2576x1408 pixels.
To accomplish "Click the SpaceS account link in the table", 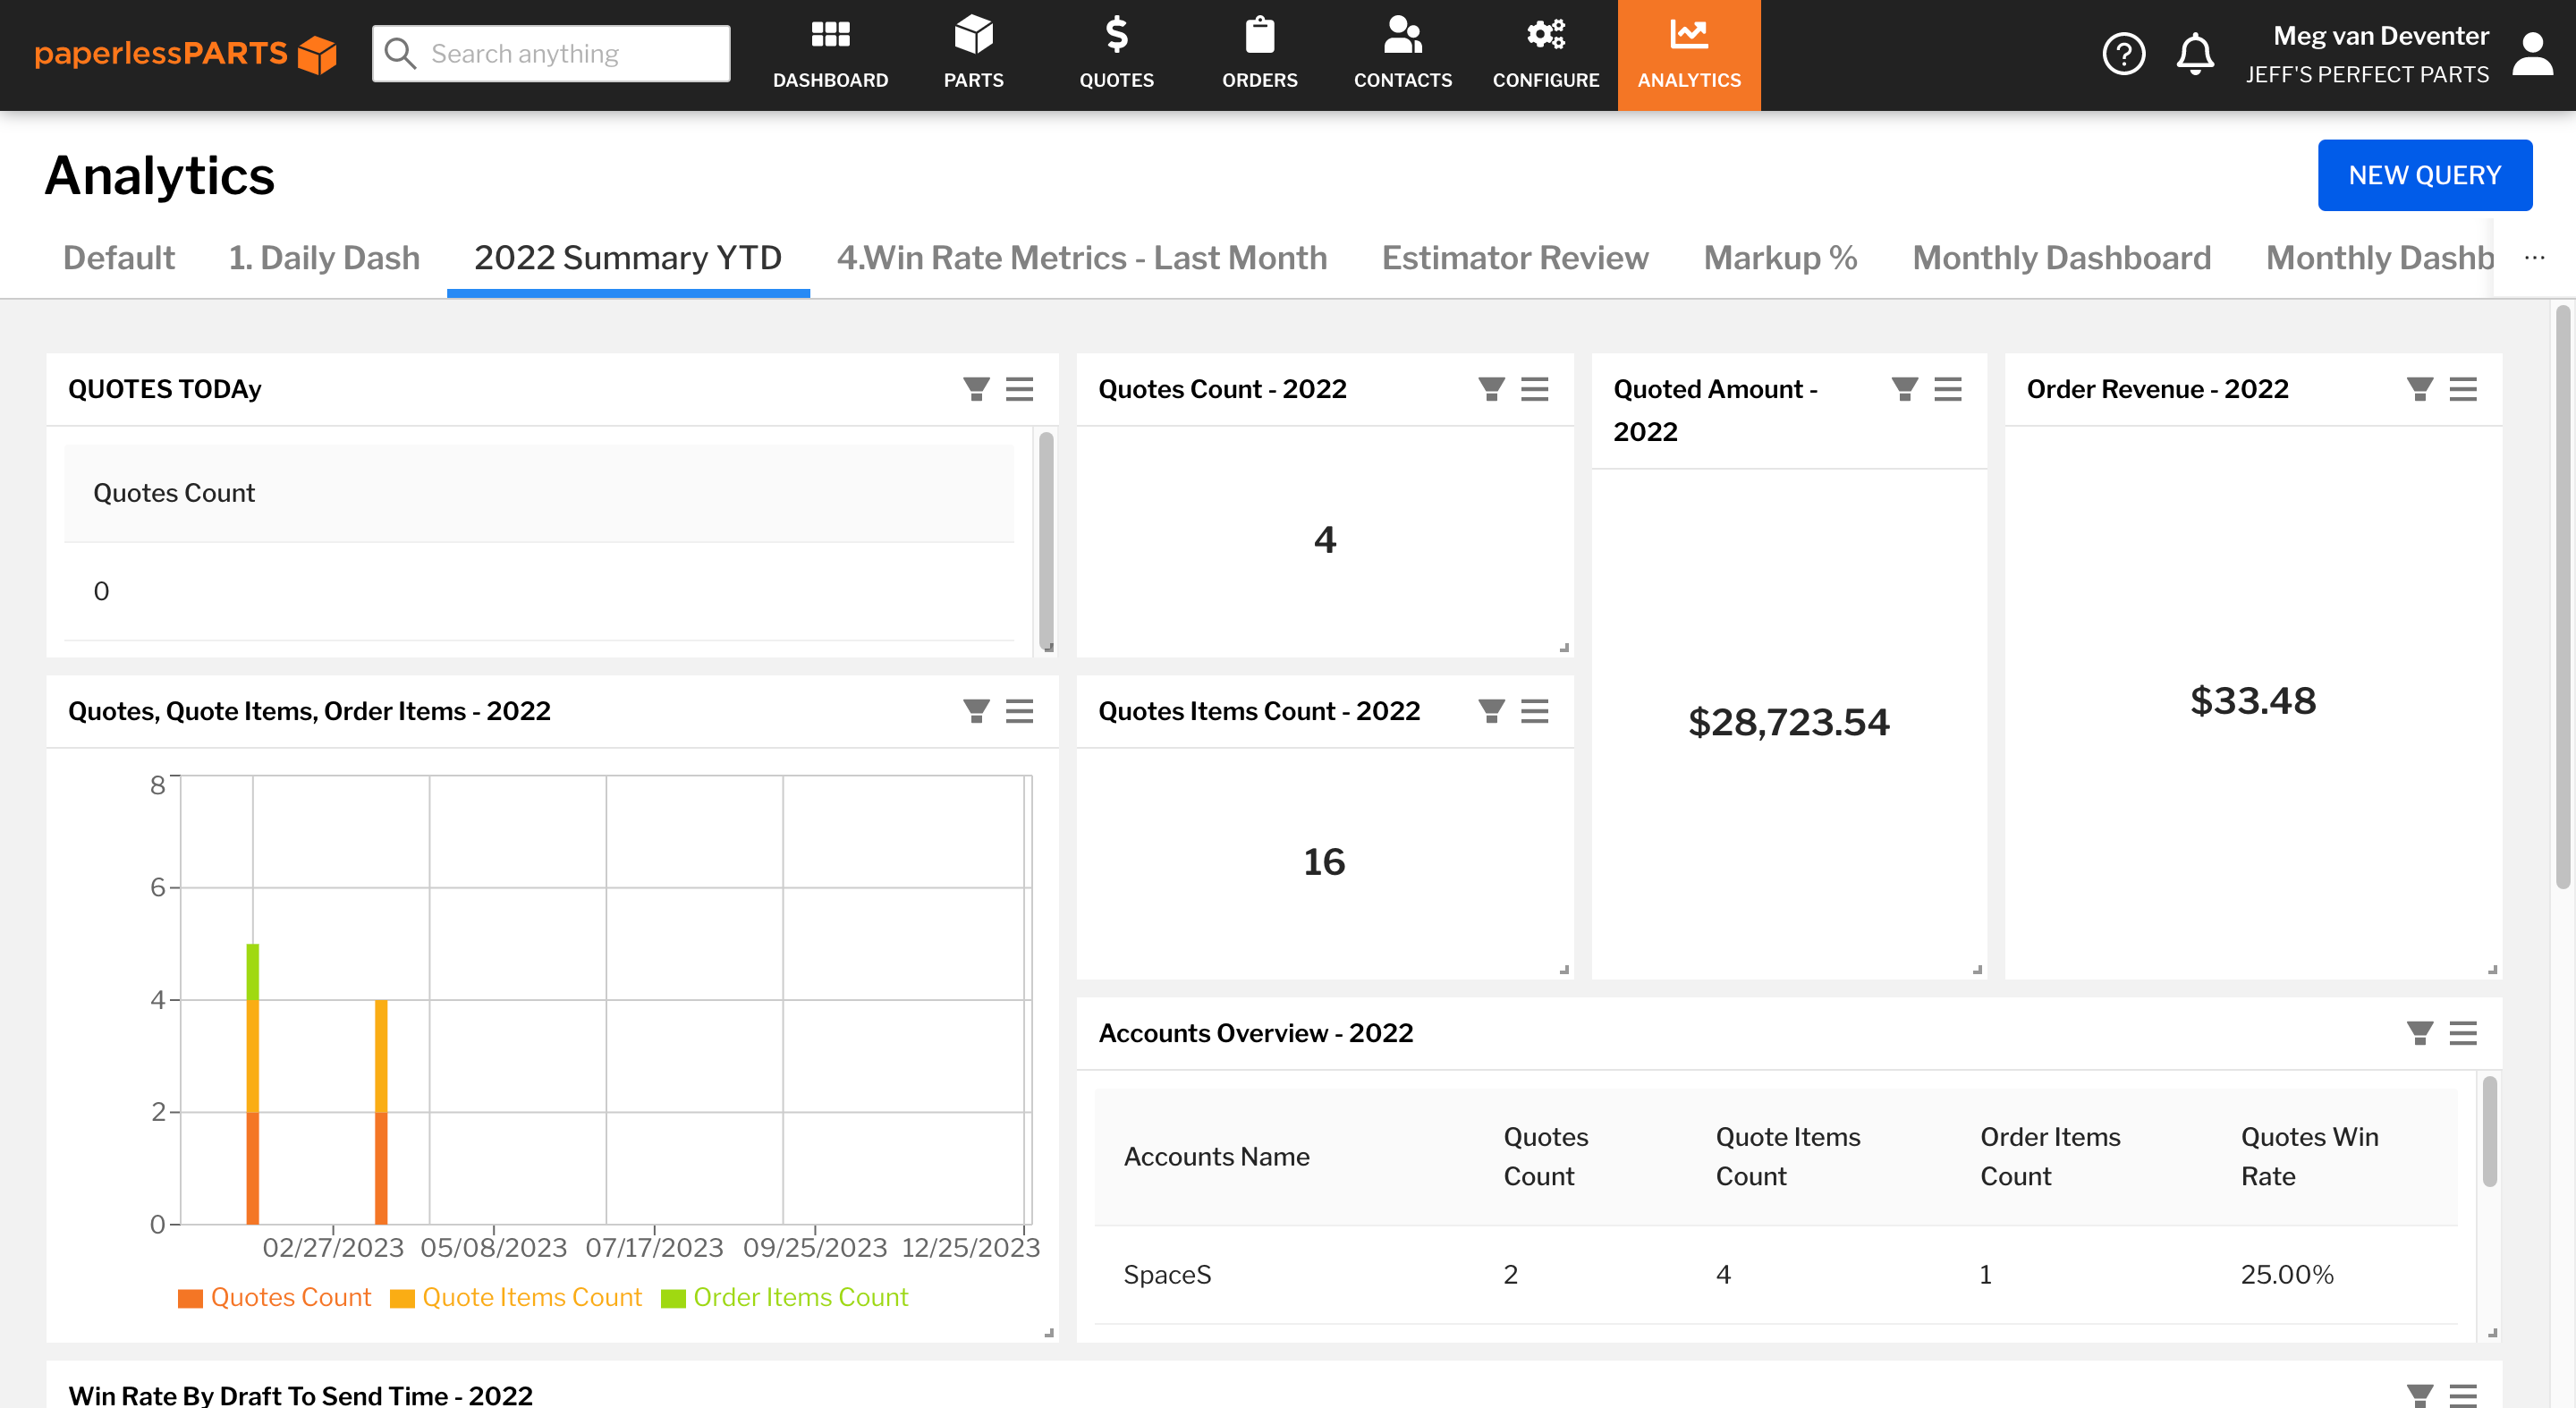I will [x=1166, y=1274].
